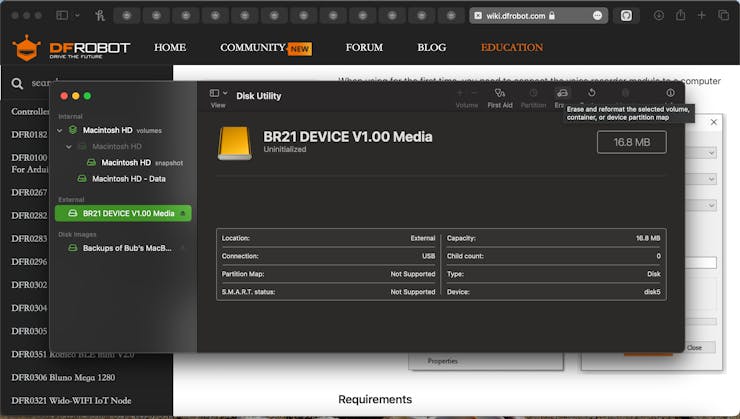Click the wiki.dfrobot.com address bar

pyautogui.click(x=538, y=16)
